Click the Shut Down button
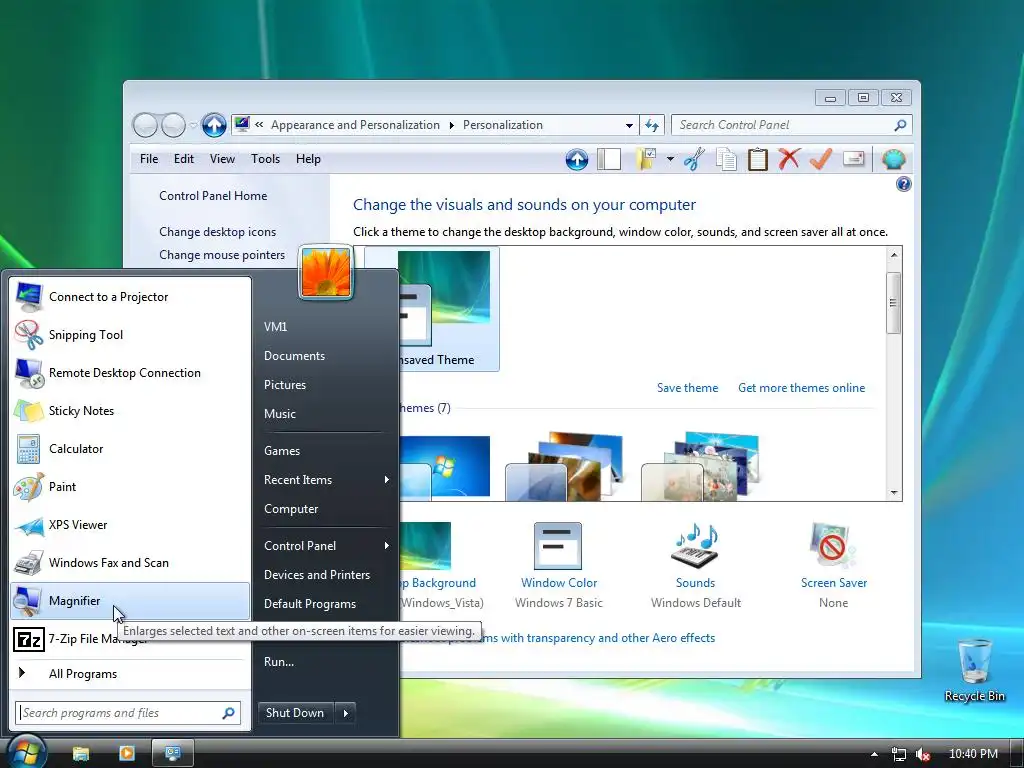The height and width of the screenshot is (768, 1024). [x=296, y=712]
